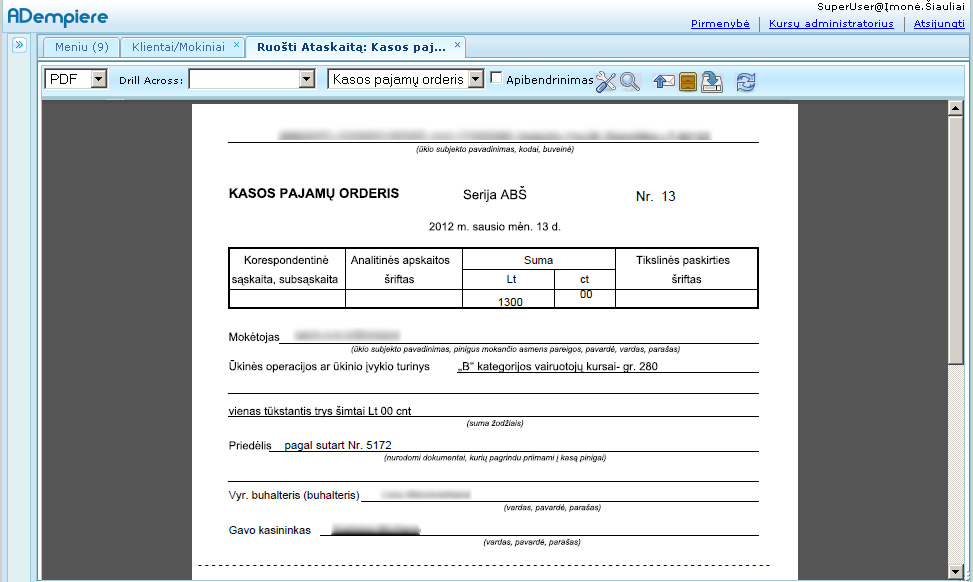Click the Mokėtojas label
This screenshot has height=582, width=973.
click(x=254, y=337)
